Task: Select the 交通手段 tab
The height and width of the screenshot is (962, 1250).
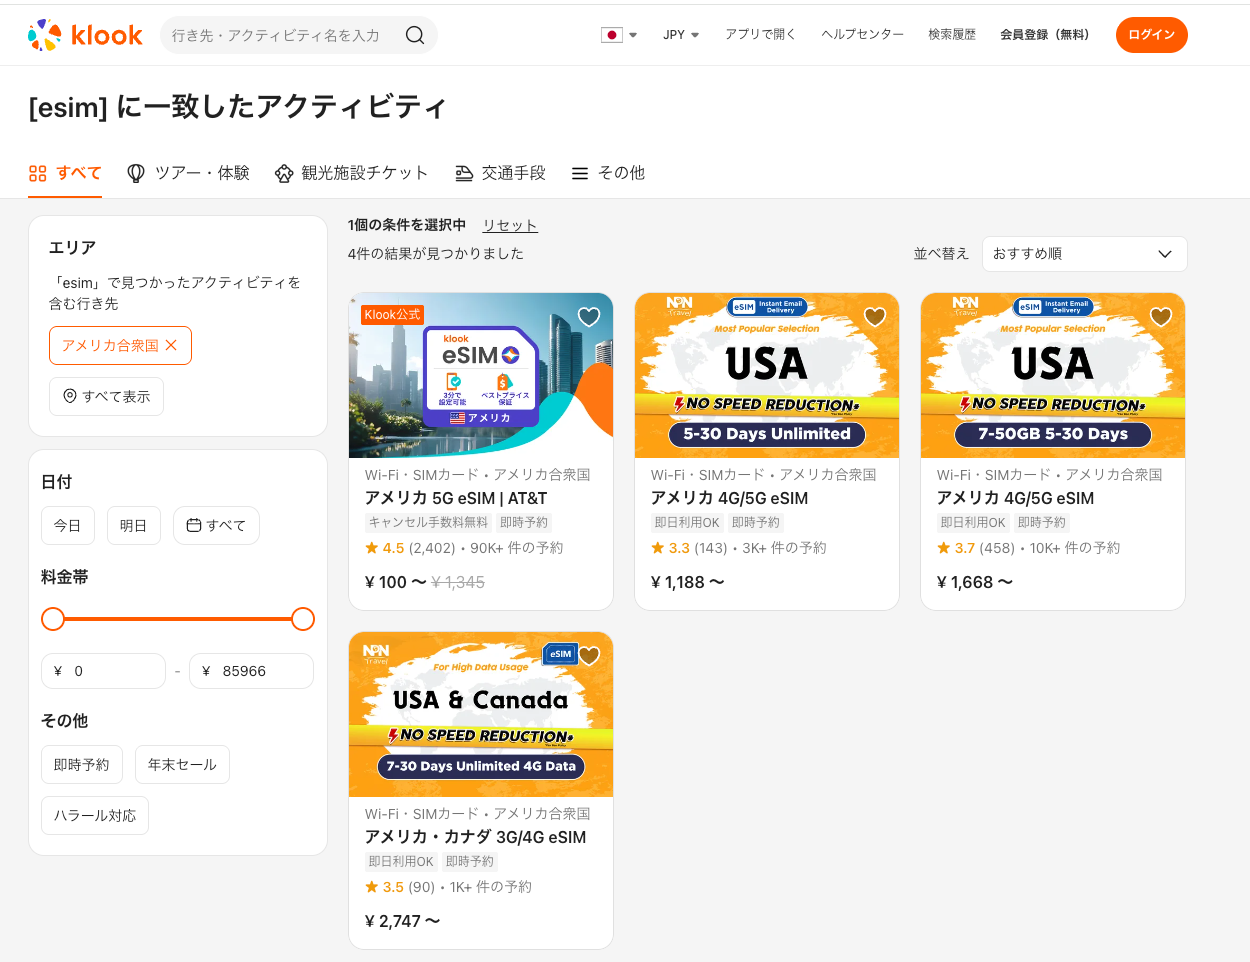Action: pyautogui.click(x=500, y=173)
